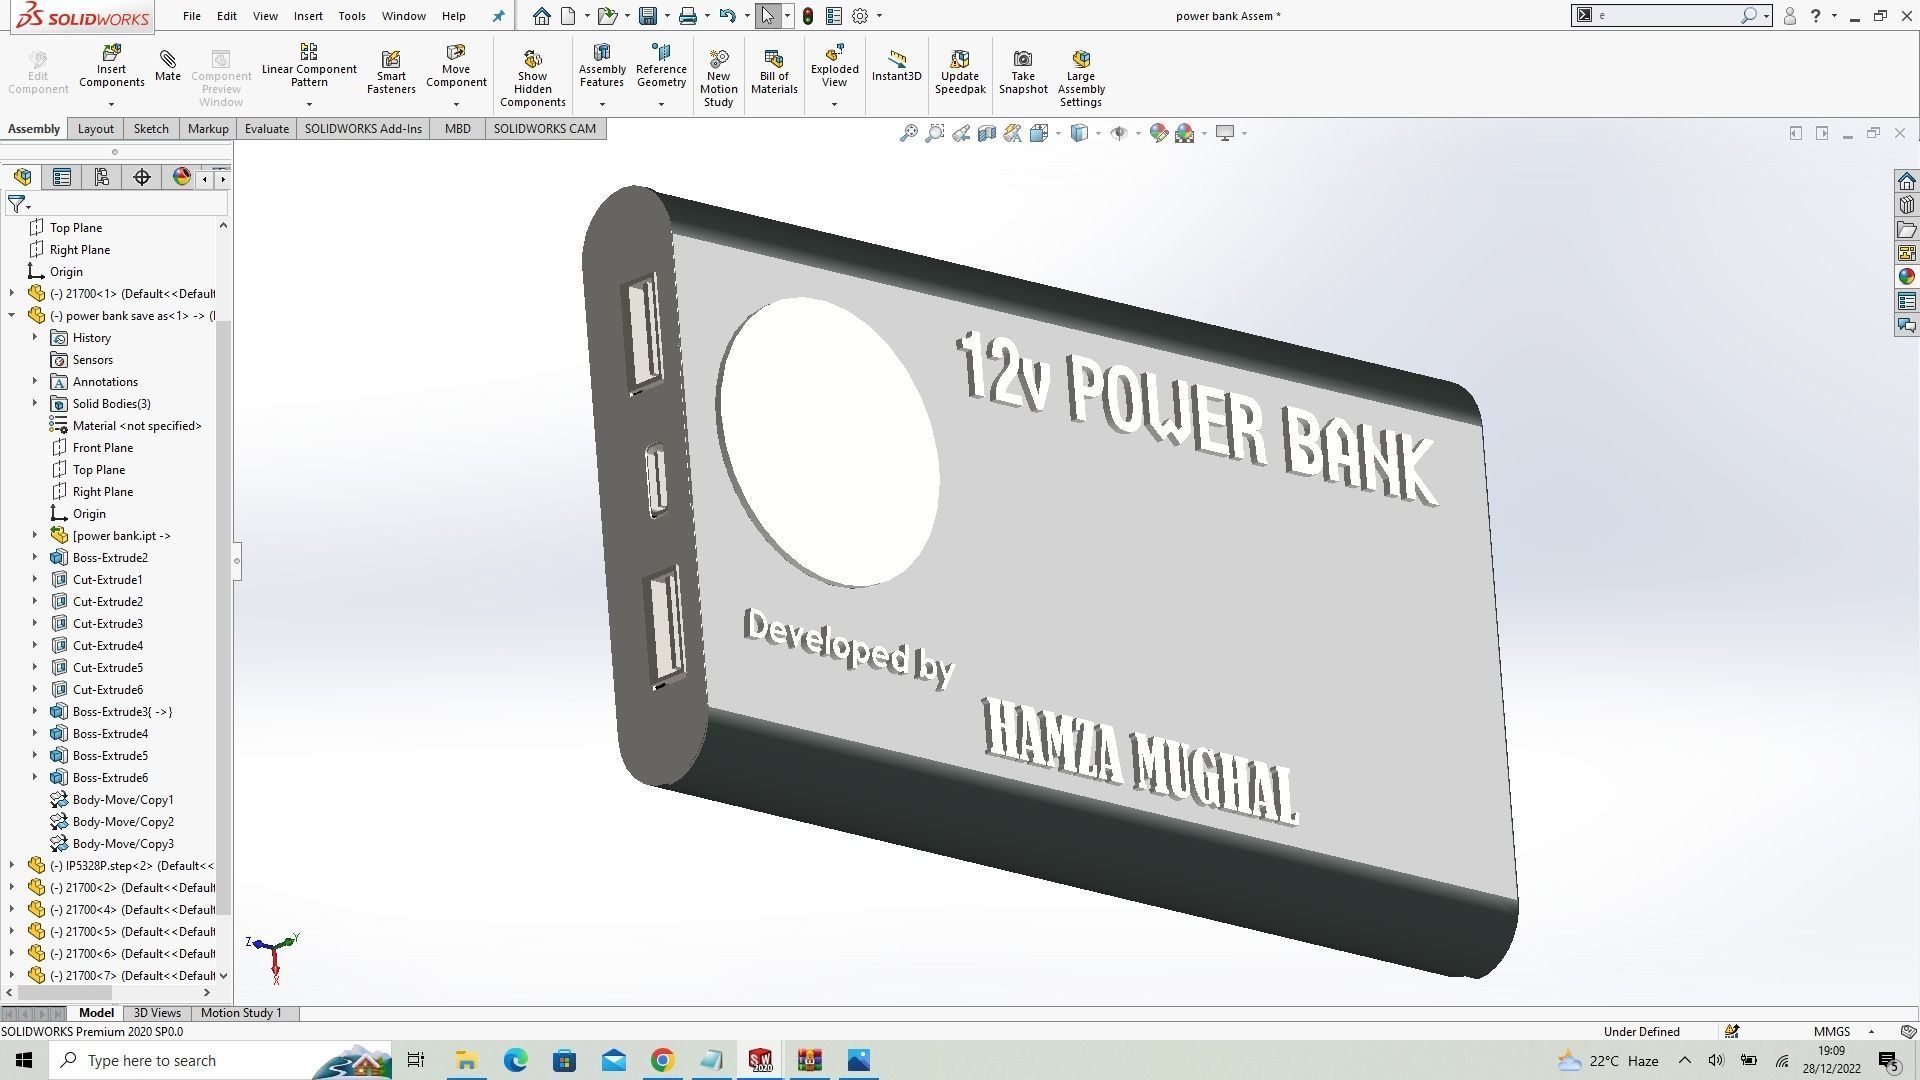Screen dimensions: 1920x1080
Task: Open Bill of Materials
Action: tap(774, 70)
